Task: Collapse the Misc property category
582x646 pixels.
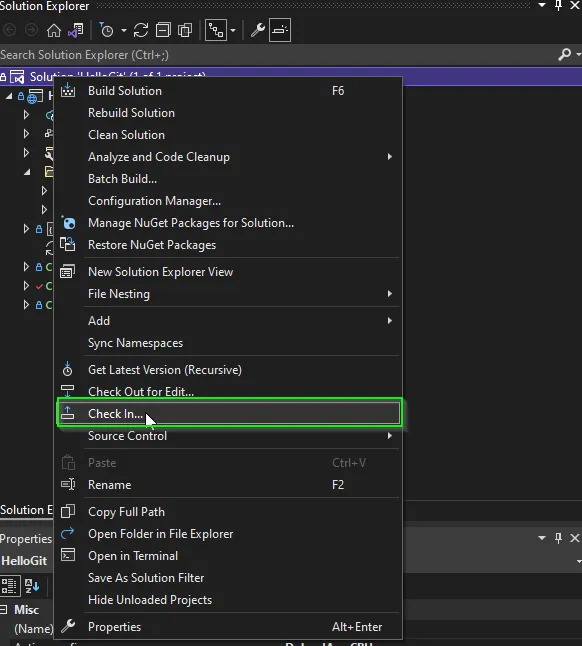Action: (x=4, y=609)
